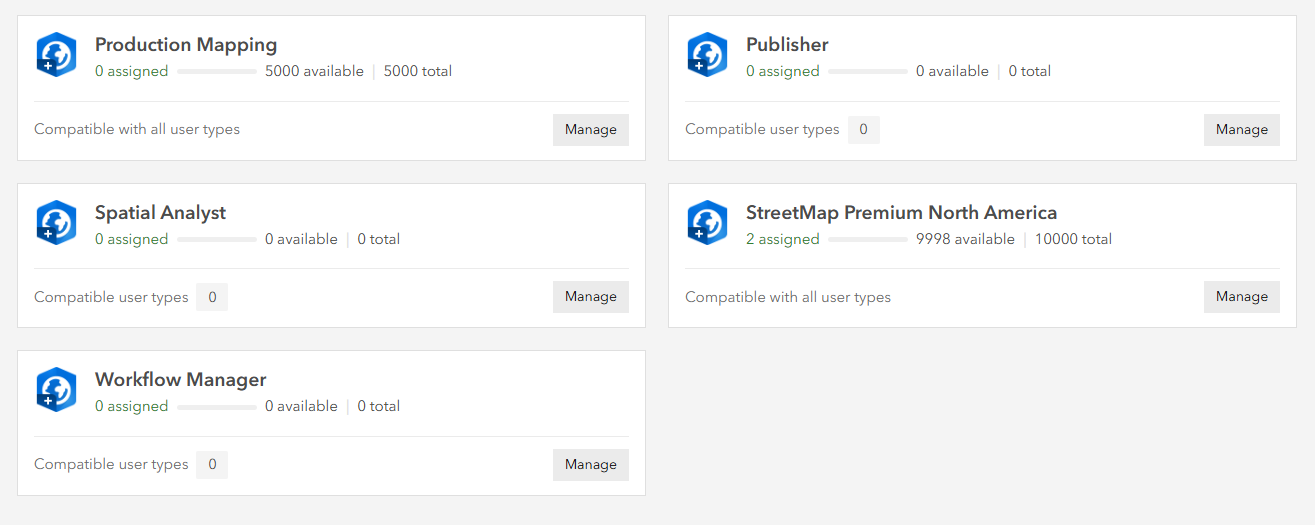
Task: Click "0 available" under Spatial Analyst
Action: (x=301, y=239)
